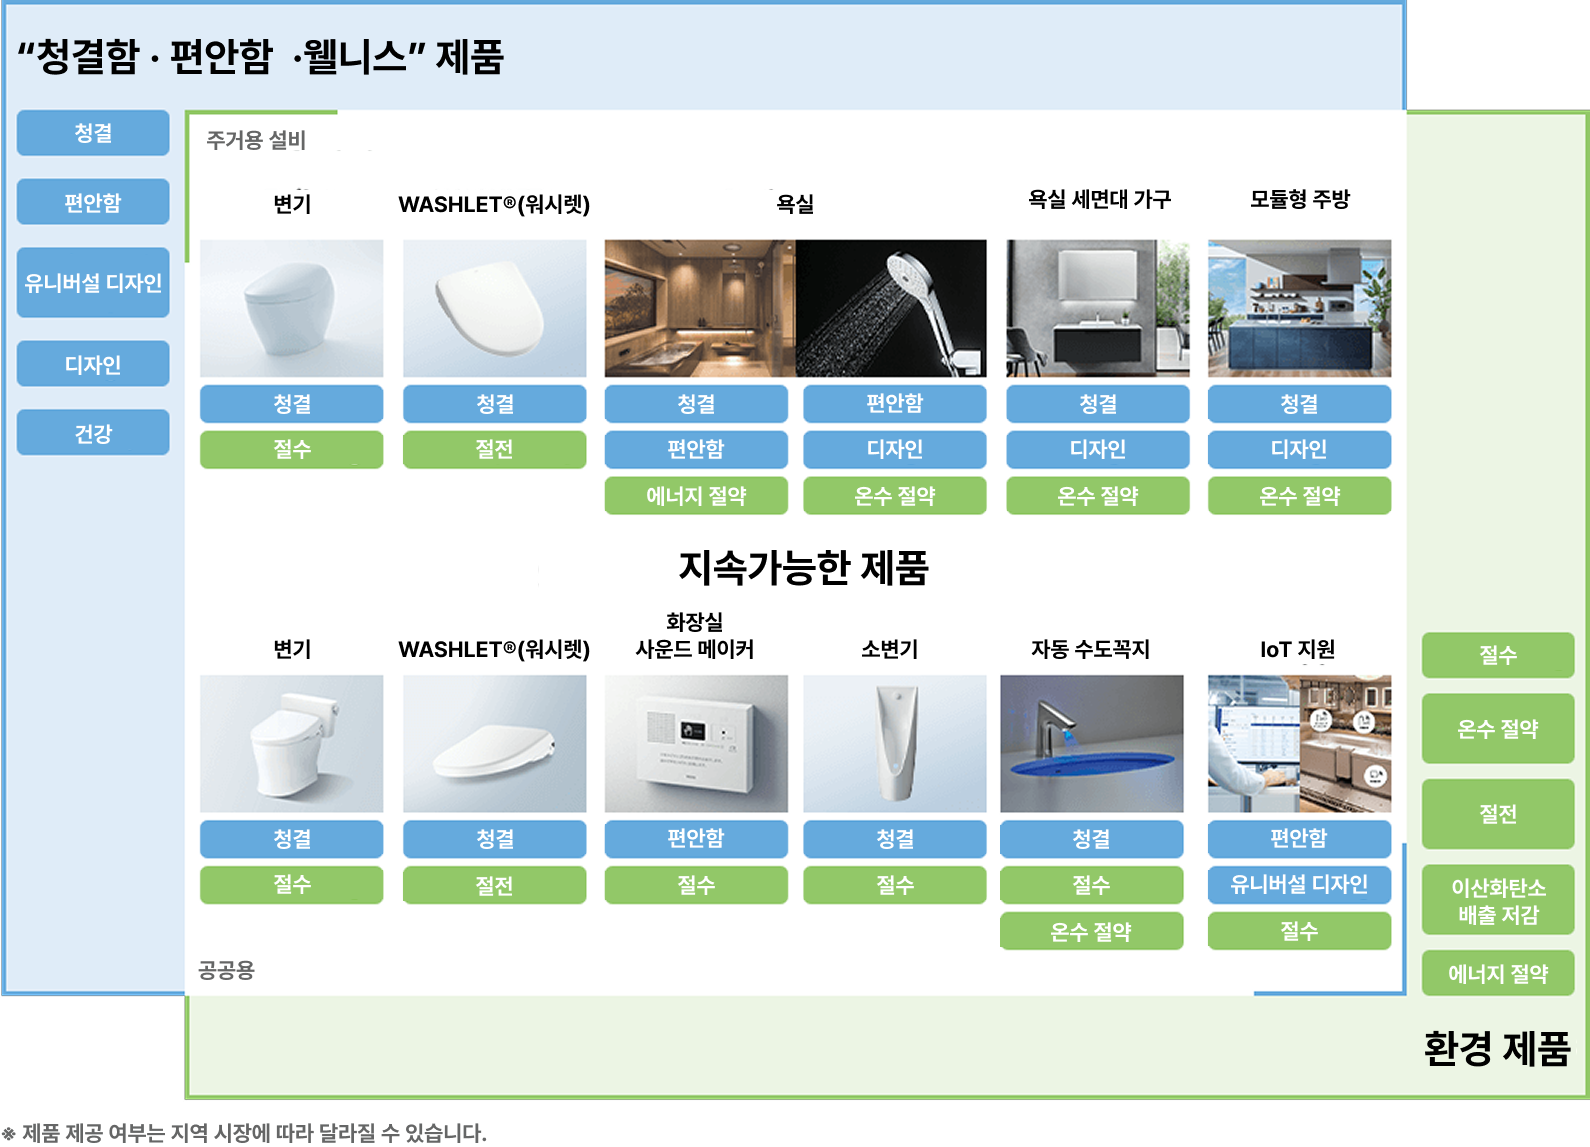The image size is (1590, 1147).
Task: Select the 모듈형 주방 kitchen image
Action: tap(1299, 308)
